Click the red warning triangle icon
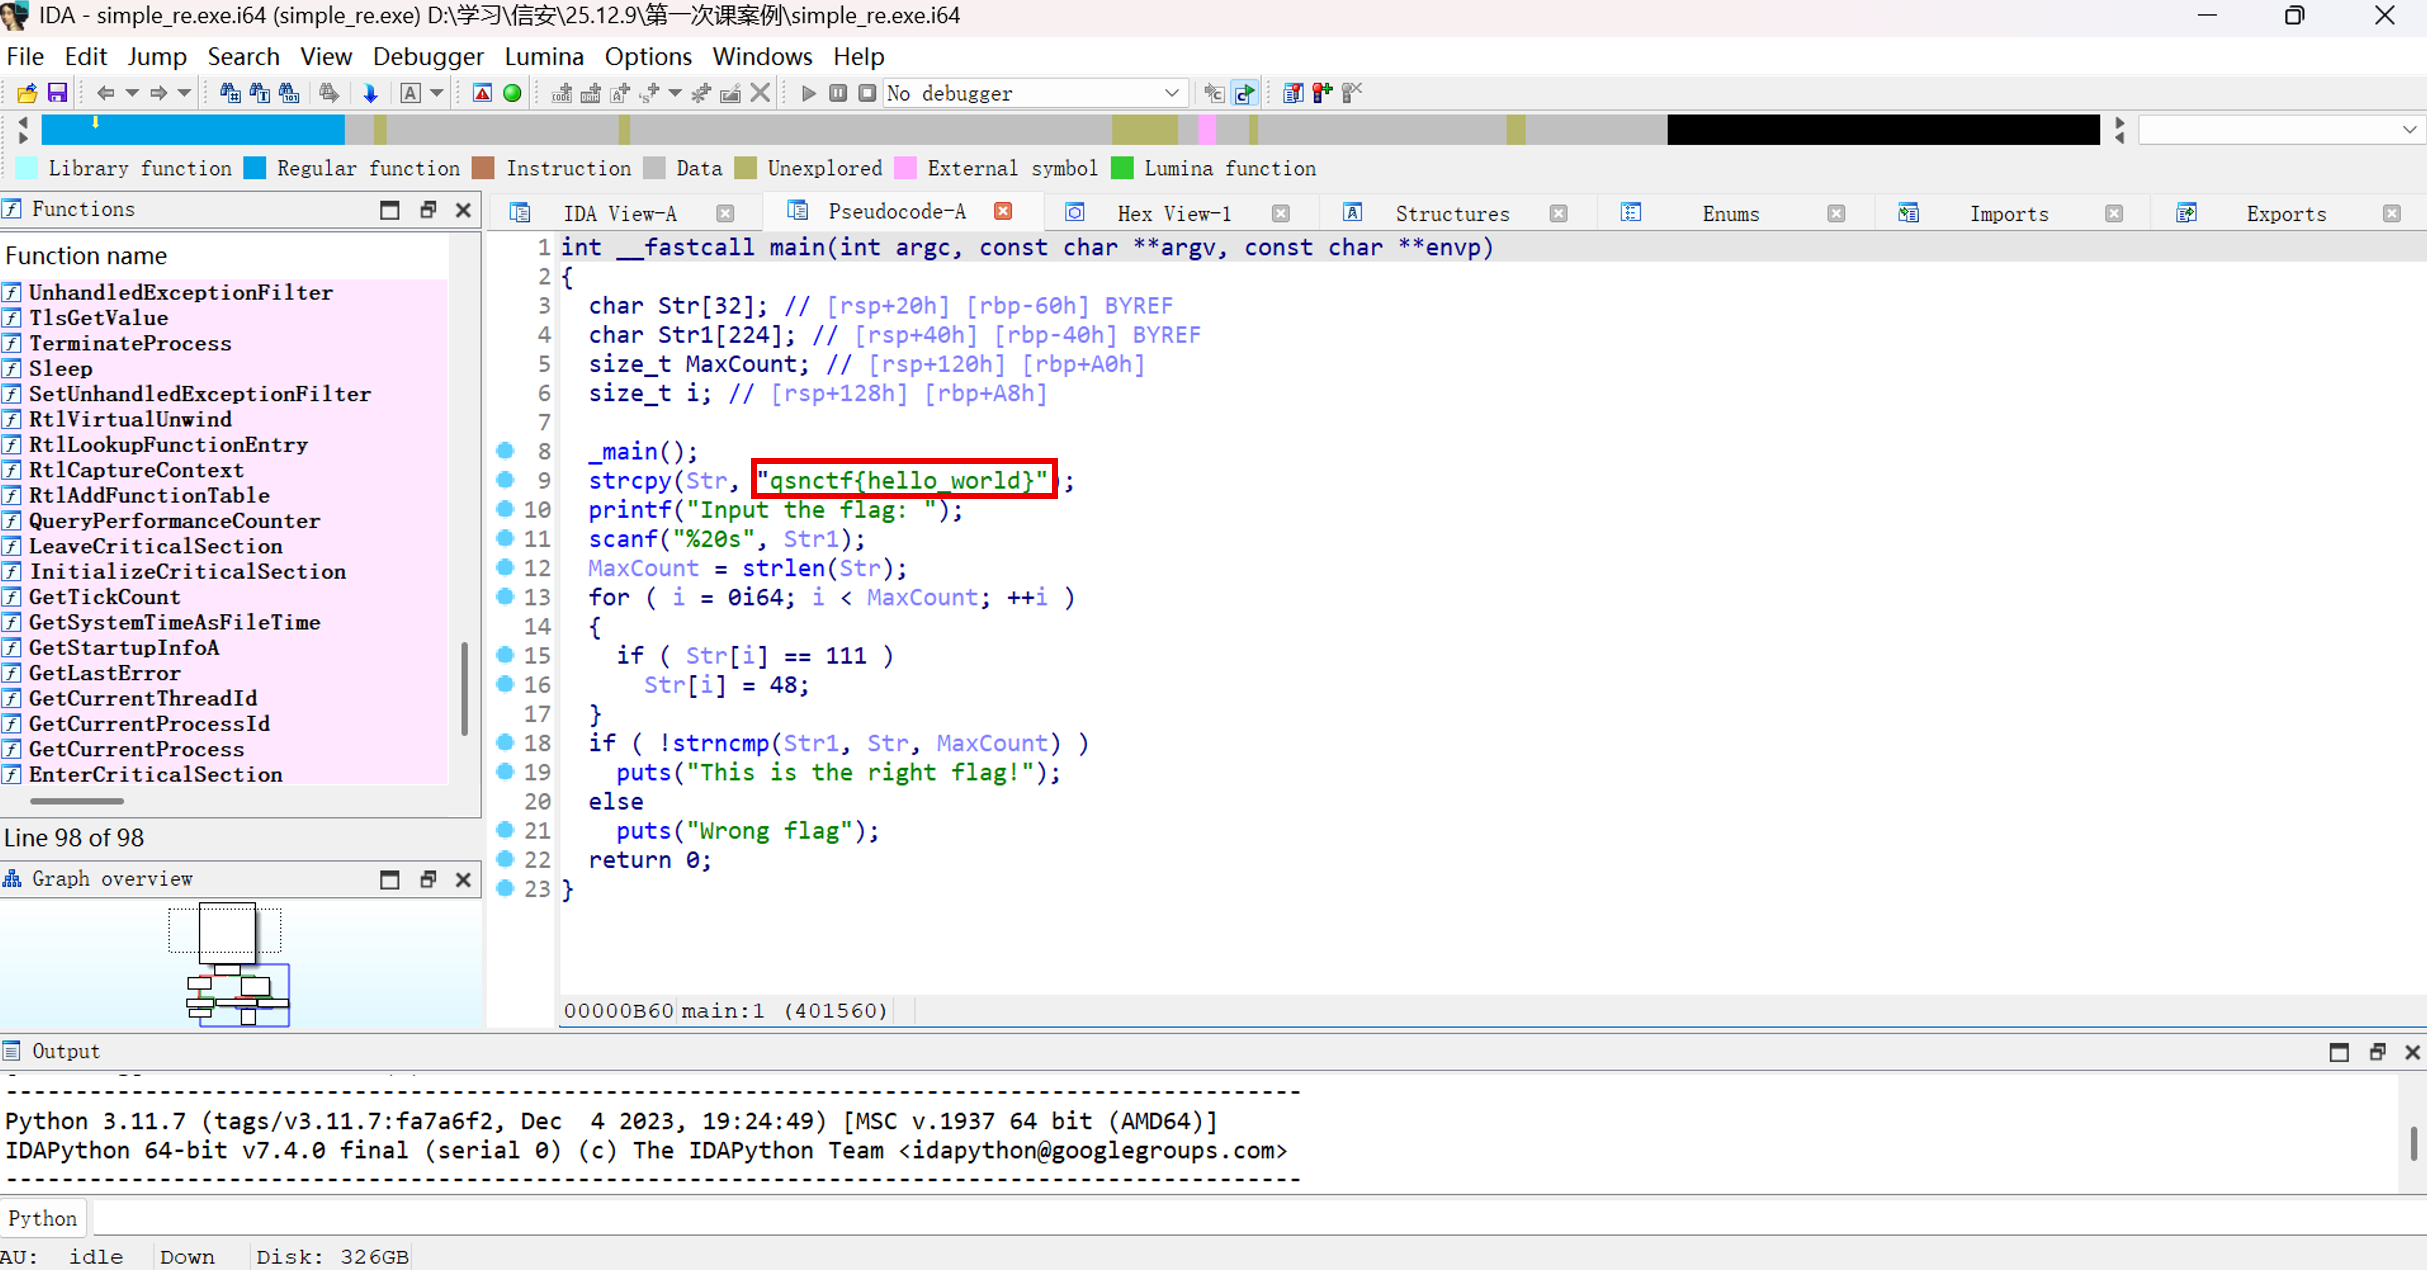The height and width of the screenshot is (1272, 2427). [x=482, y=93]
